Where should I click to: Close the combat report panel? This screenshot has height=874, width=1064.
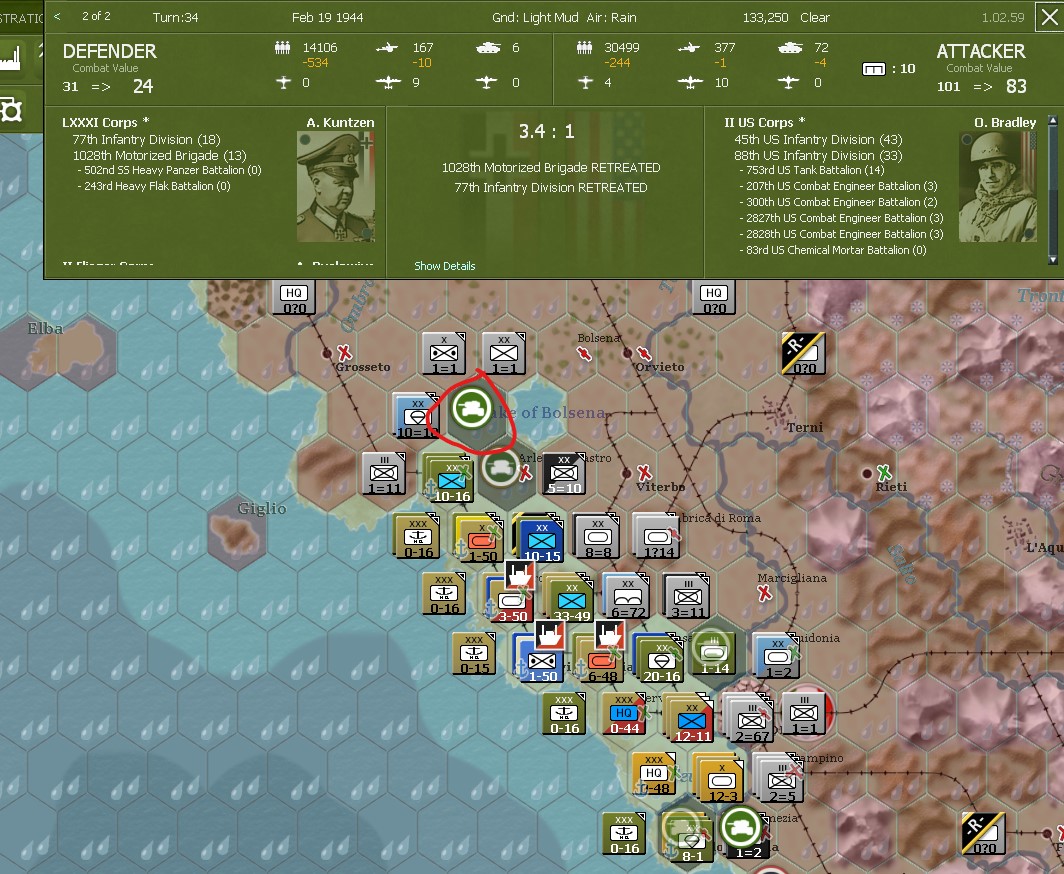[1049, 17]
